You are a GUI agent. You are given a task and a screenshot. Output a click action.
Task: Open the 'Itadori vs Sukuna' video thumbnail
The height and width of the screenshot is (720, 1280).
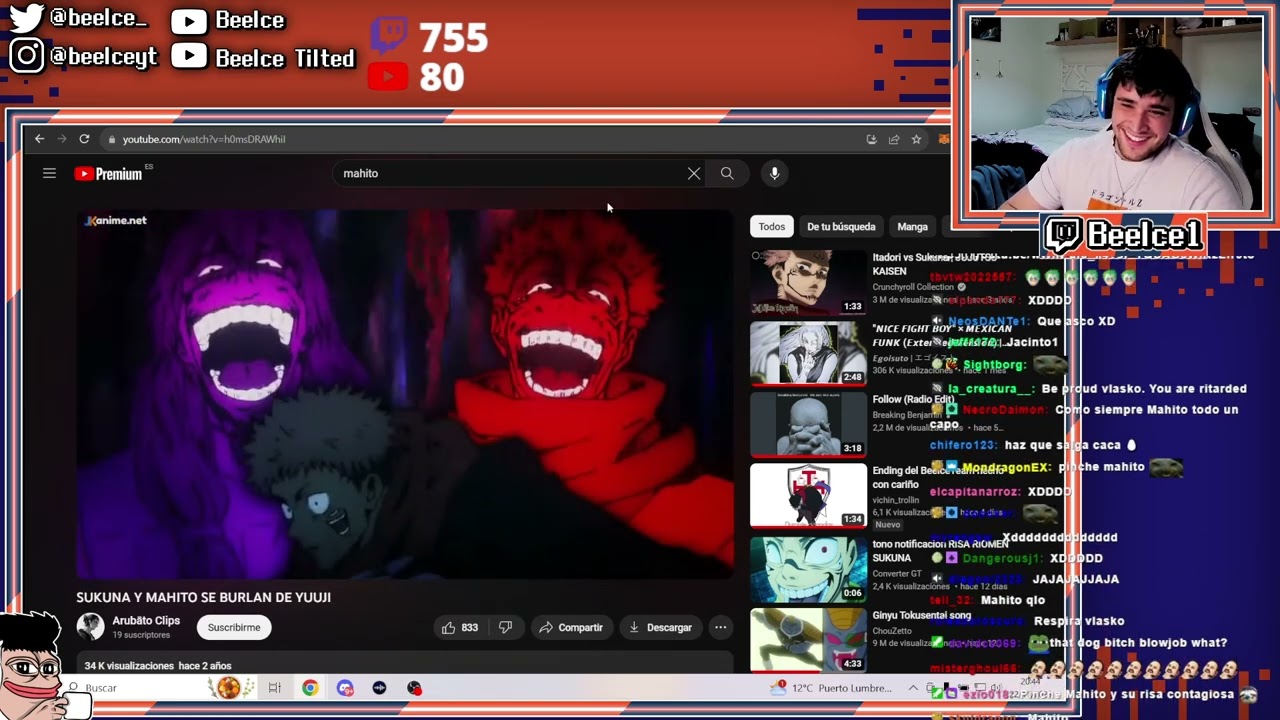[x=808, y=282]
